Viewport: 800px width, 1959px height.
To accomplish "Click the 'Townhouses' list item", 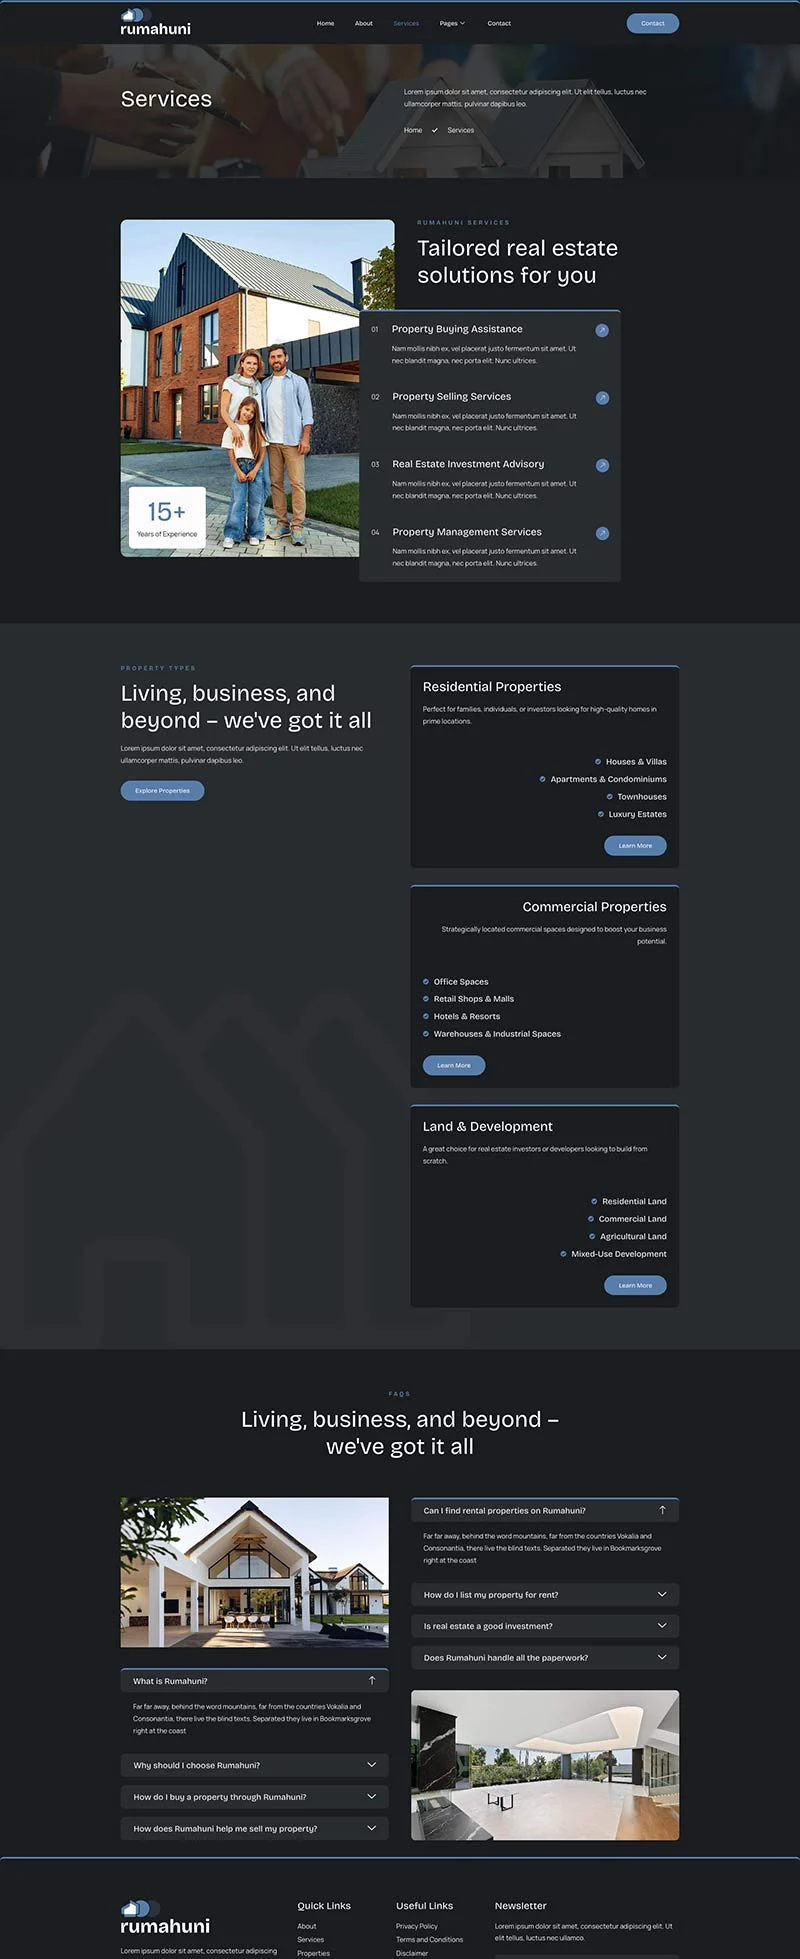I will click(x=636, y=797).
